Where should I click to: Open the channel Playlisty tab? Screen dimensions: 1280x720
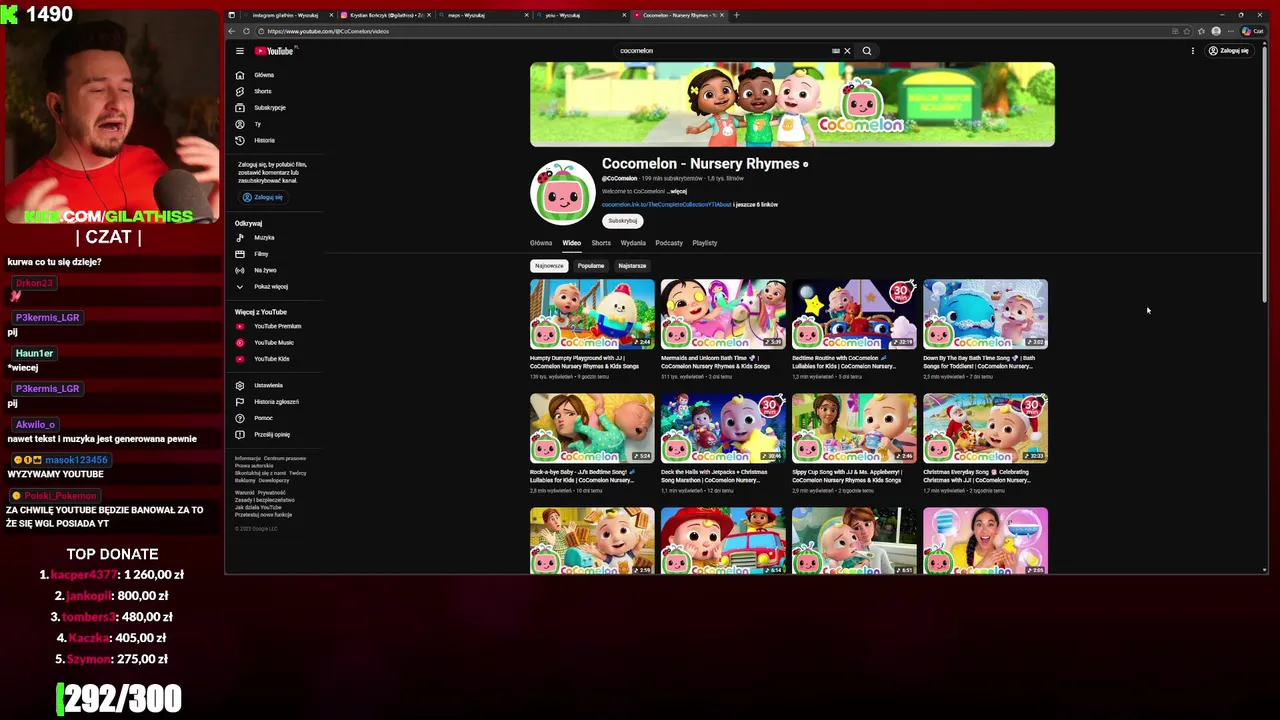[x=705, y=243]
